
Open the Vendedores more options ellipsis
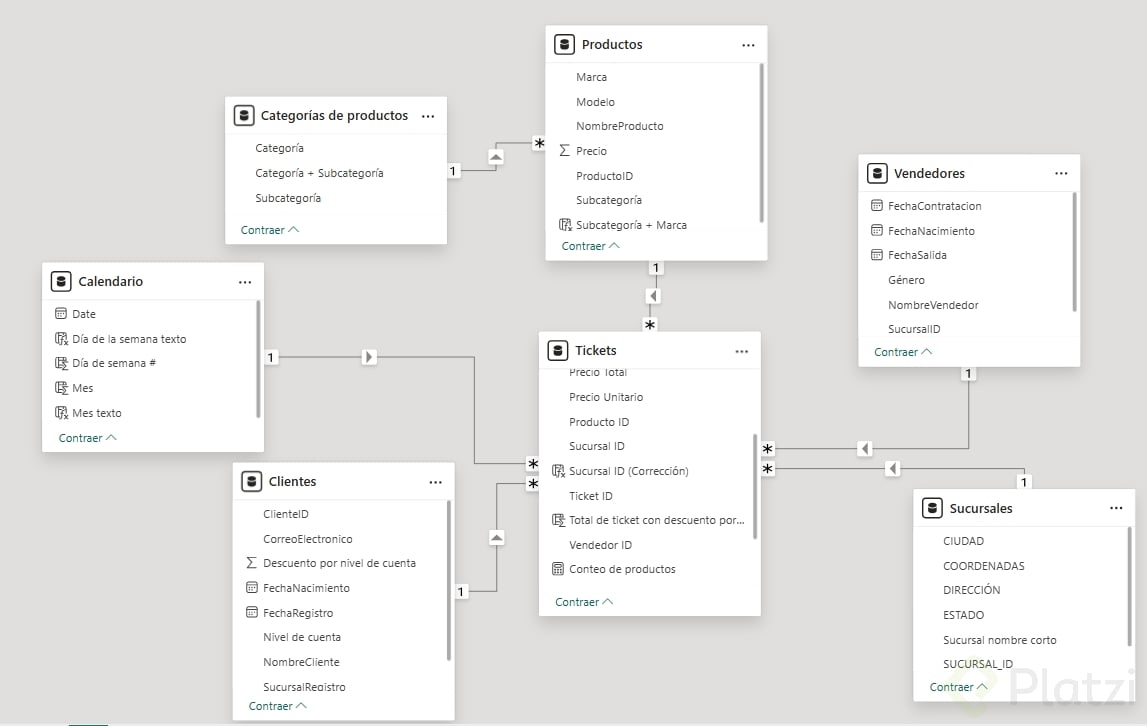pyautogui.click(x=1061, y=173)
